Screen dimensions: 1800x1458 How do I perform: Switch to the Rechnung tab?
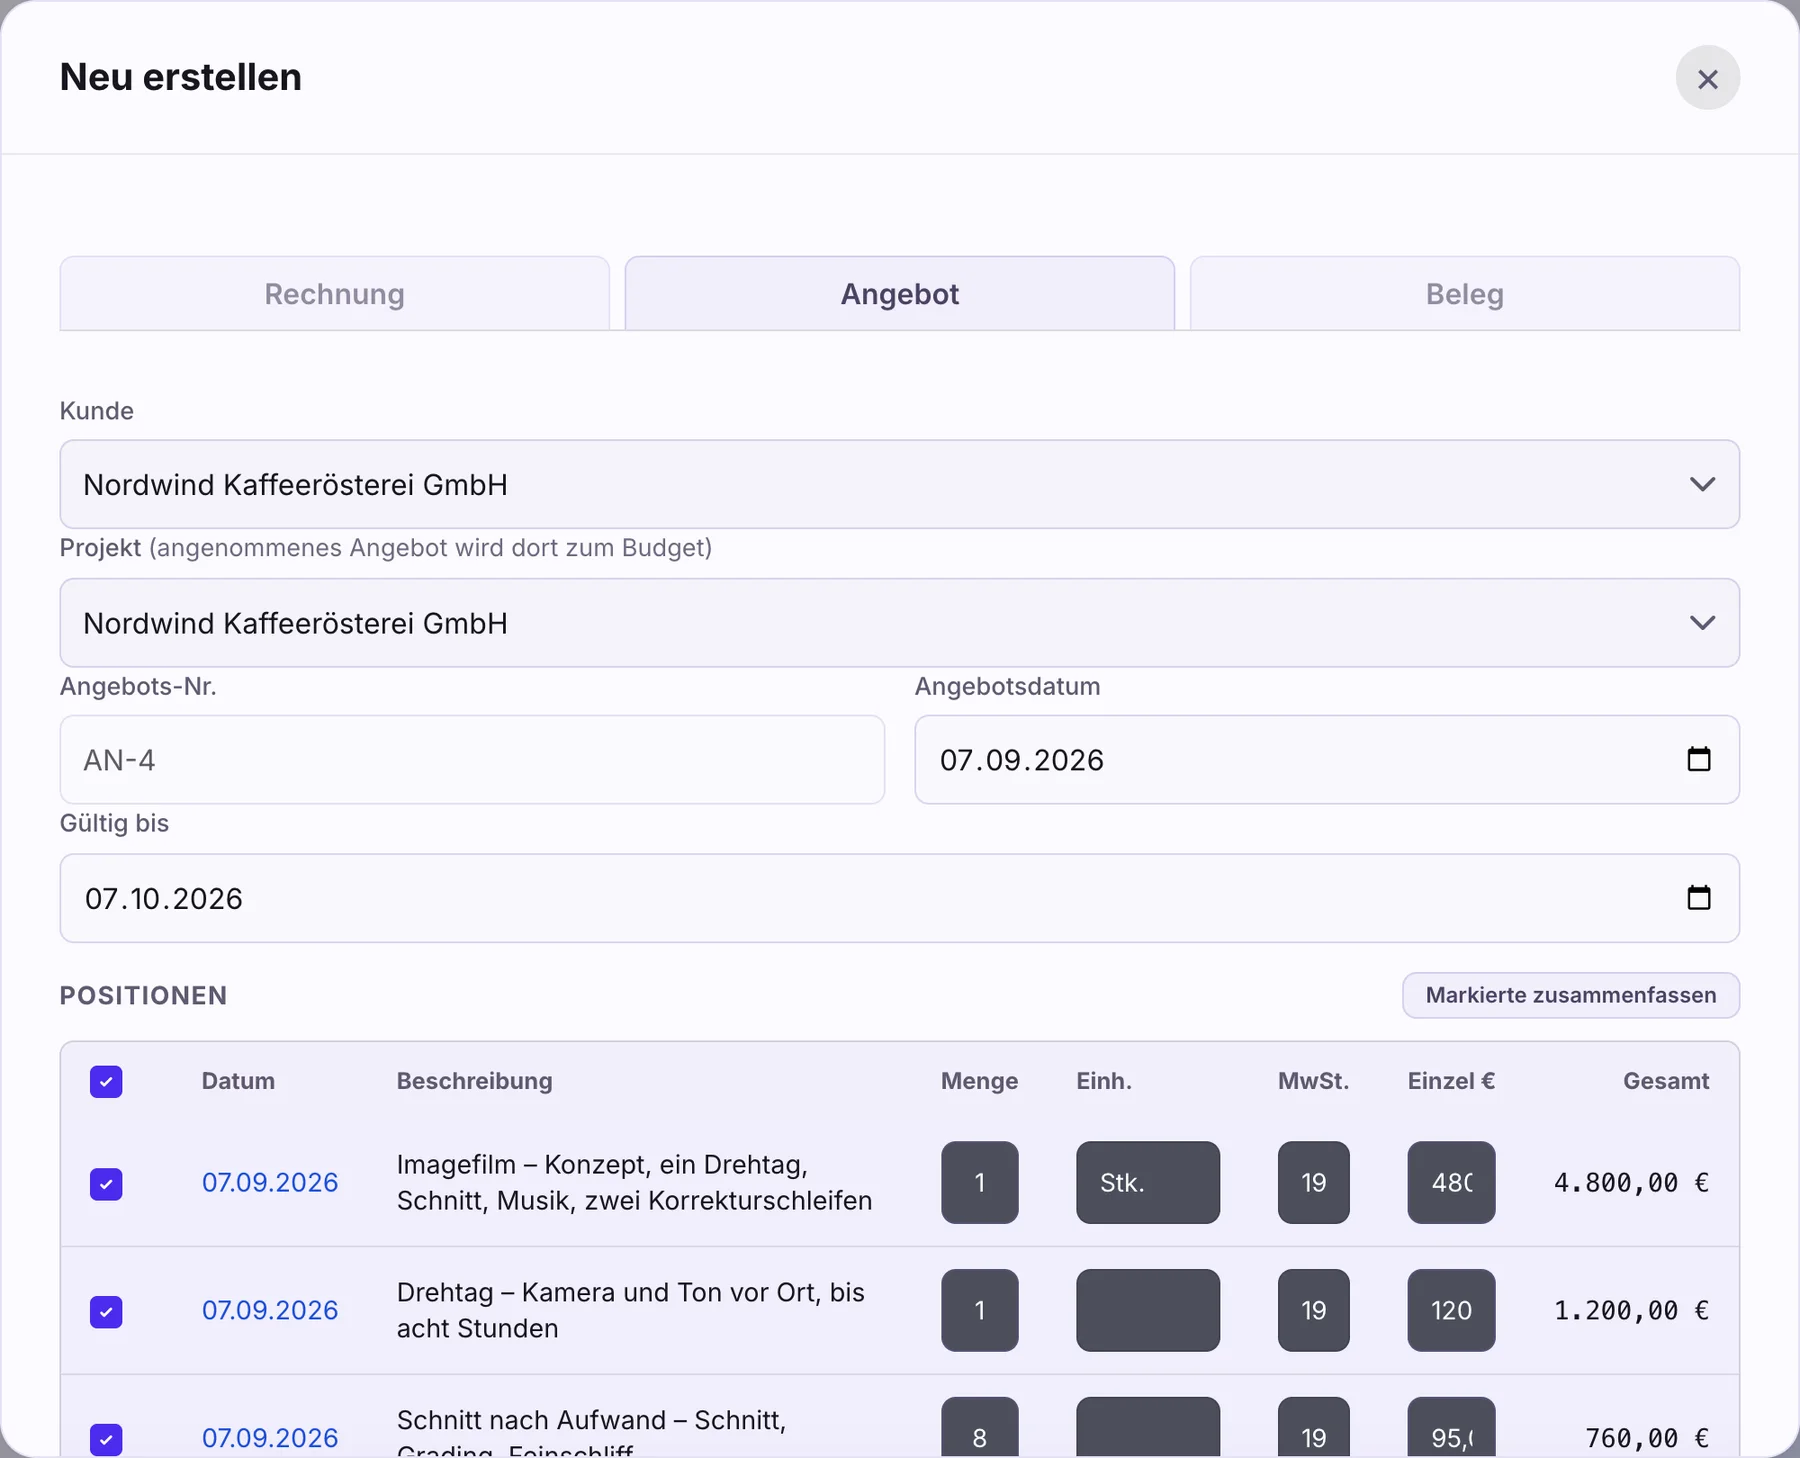pyautogui.click(x=334, y=293)
